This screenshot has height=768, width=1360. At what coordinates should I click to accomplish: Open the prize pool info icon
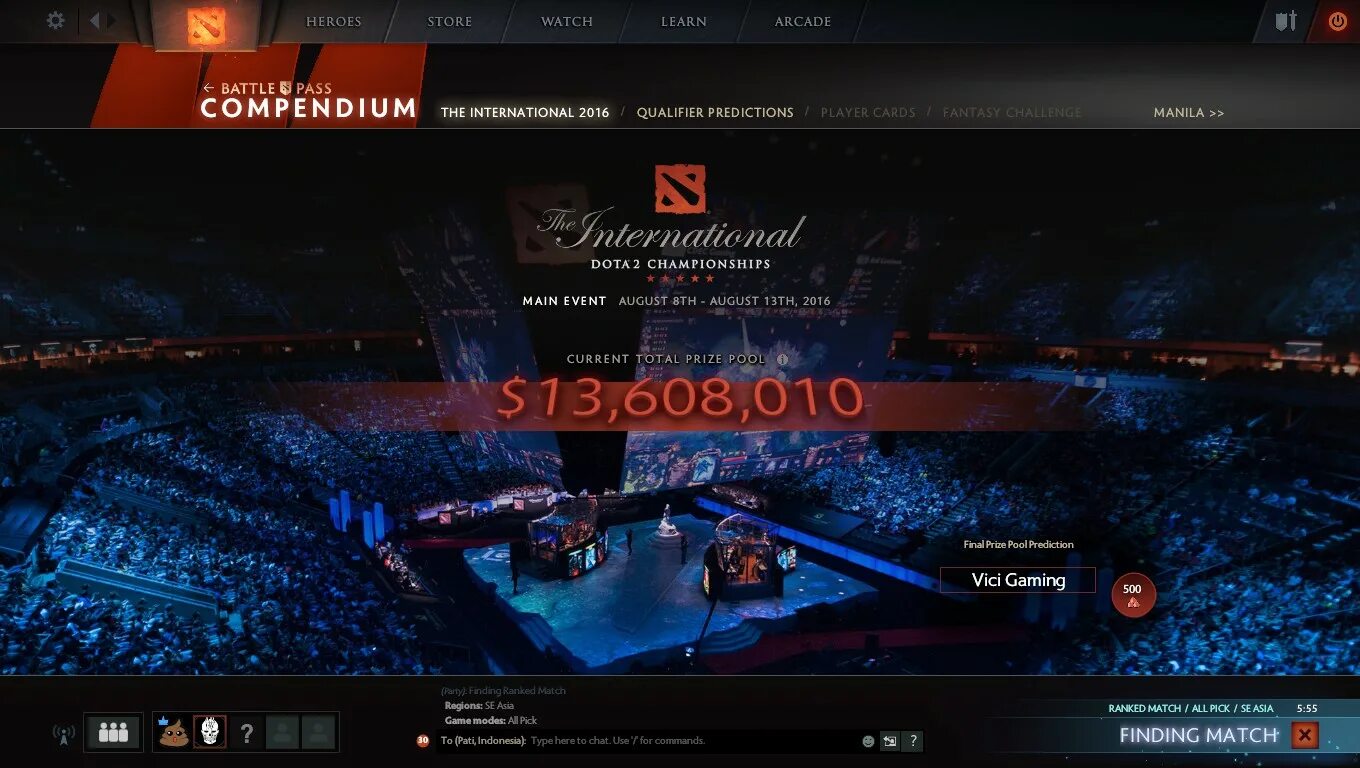click(782, 359)
